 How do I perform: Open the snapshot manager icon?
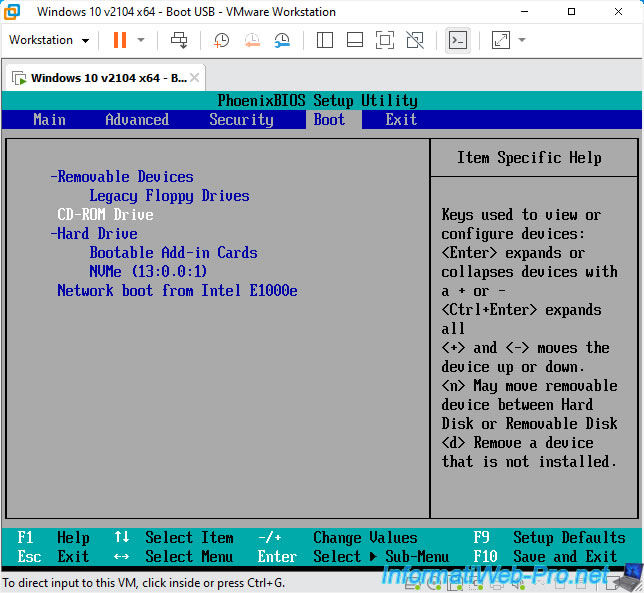[282, 40]
